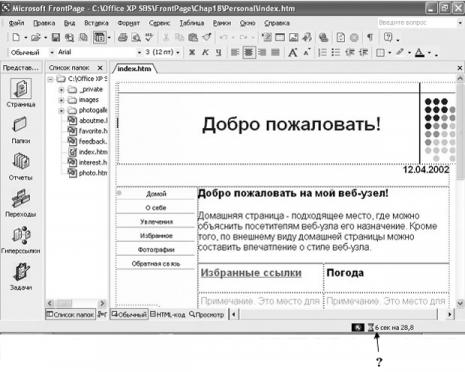This screenshot has height=372, width=465.
Task: Open the Файл menu
Action: [16, 23]
